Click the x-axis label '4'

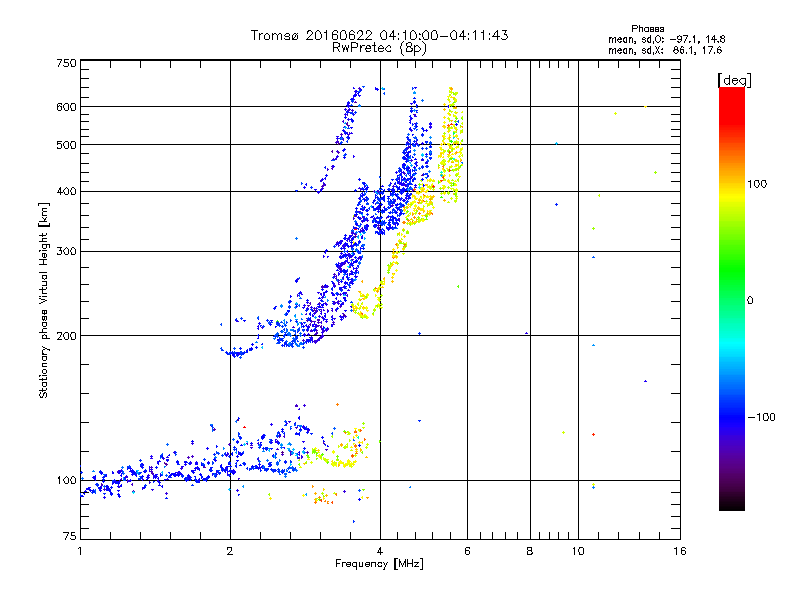(380, 551)
